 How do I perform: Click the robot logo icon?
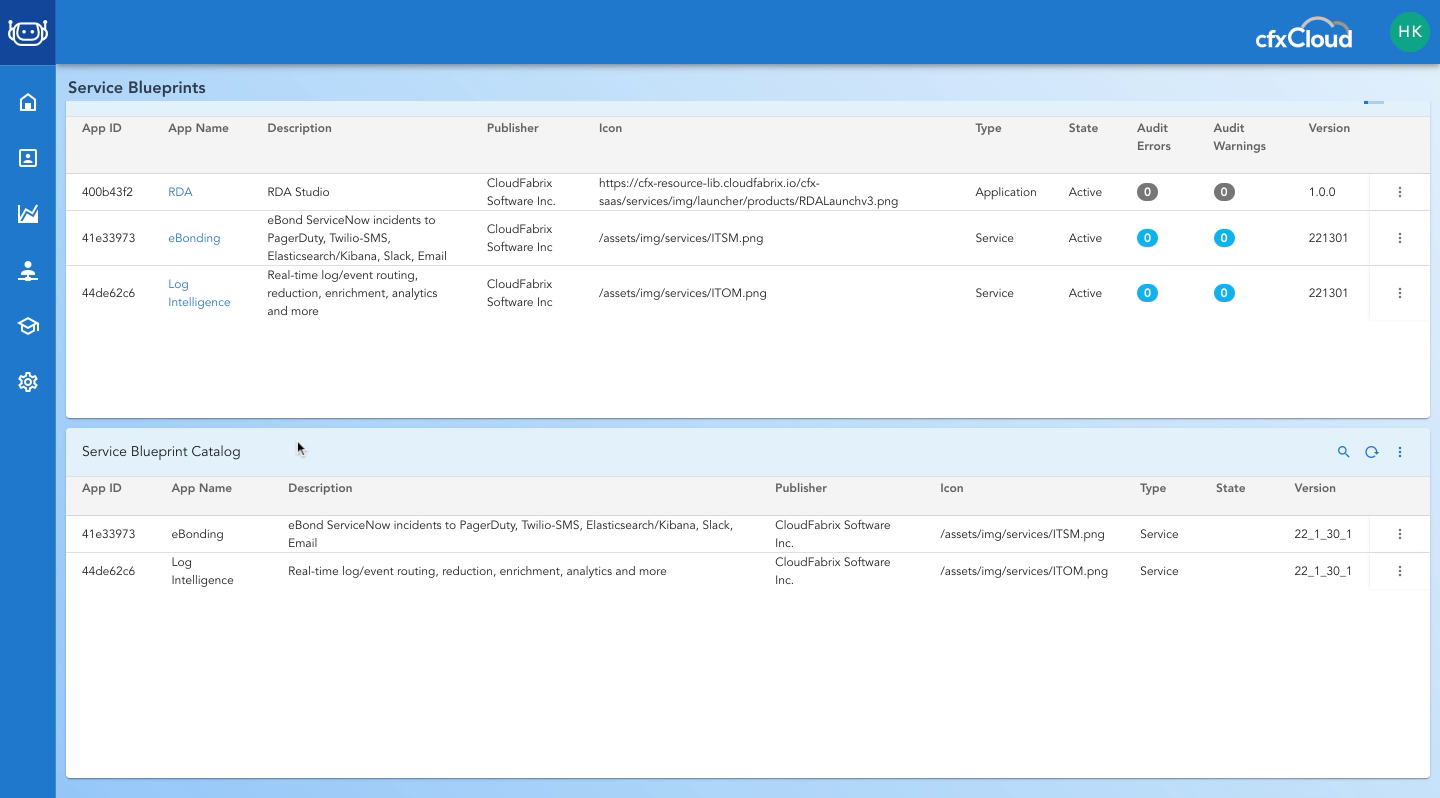point(28,32)
